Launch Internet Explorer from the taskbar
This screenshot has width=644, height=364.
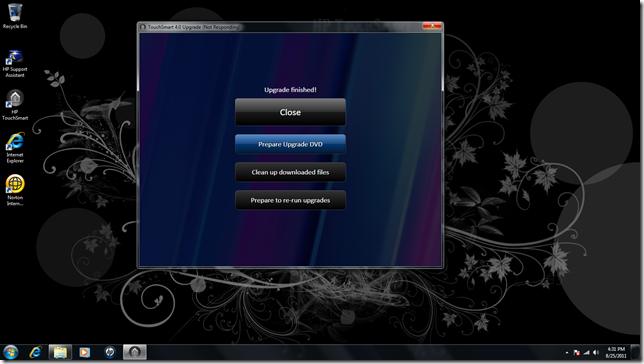[36, 352]
